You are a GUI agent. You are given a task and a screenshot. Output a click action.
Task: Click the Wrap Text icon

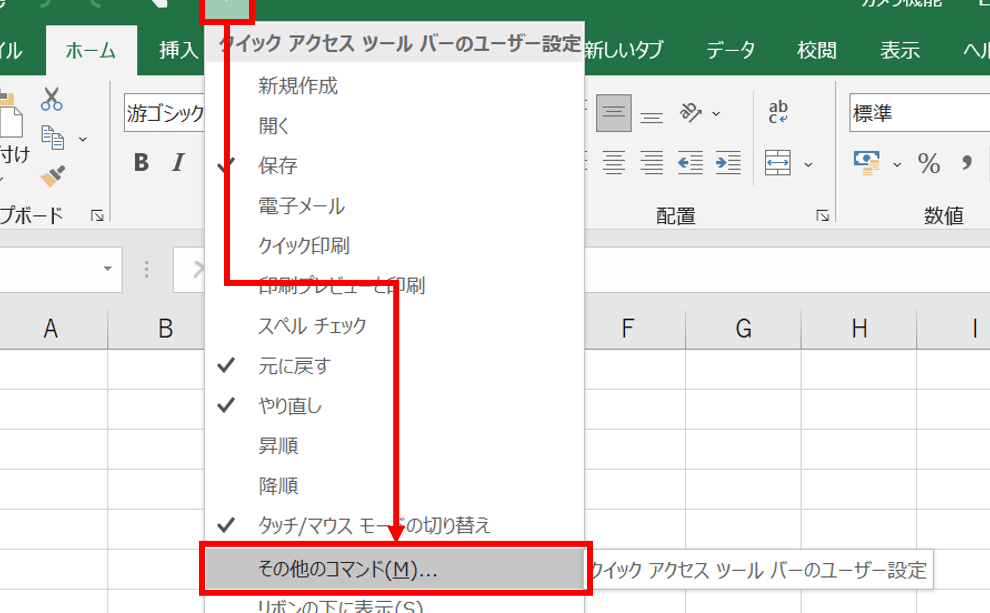coord(778,112)
